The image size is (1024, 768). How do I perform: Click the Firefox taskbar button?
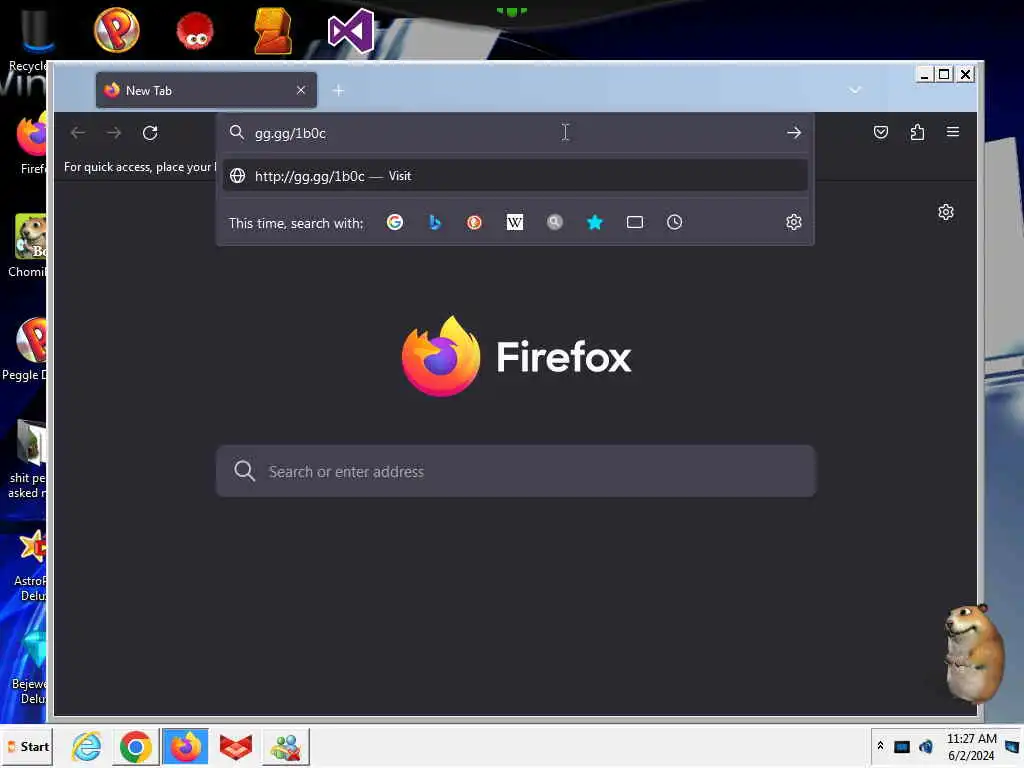coord(185,746)
